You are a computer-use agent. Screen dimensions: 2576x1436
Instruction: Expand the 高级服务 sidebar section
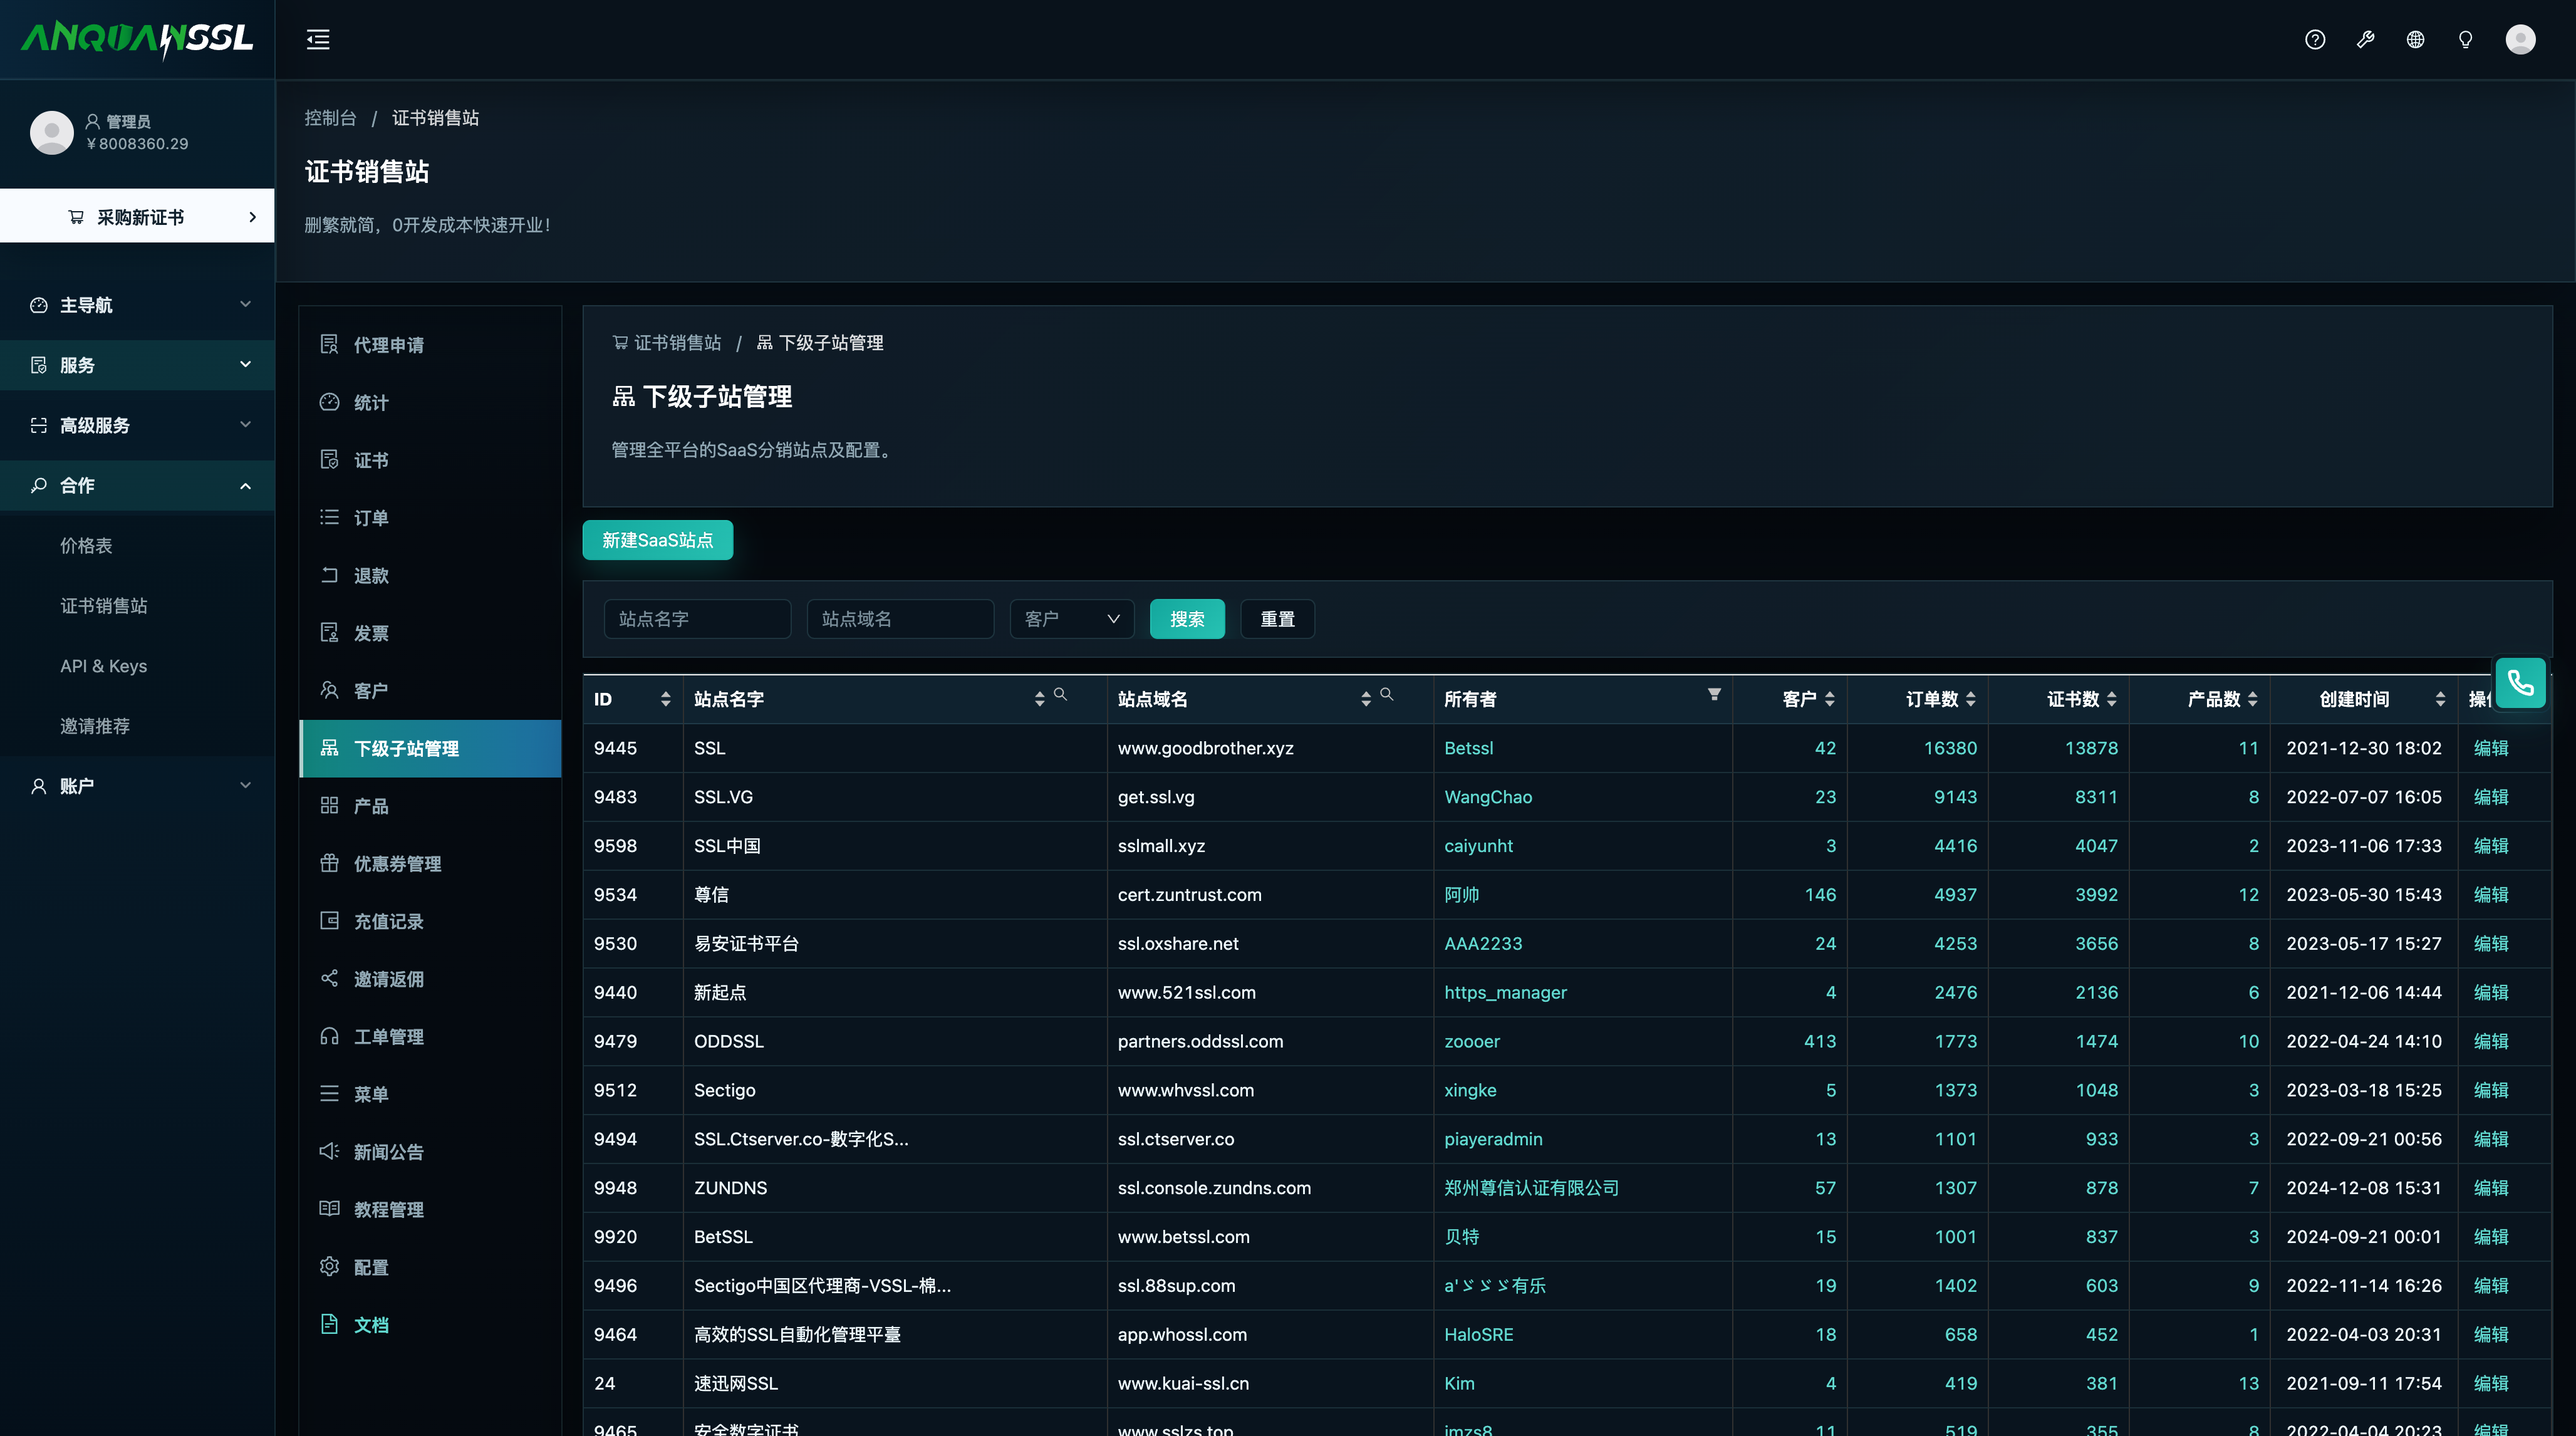pyautogui.click(x=137, y=425)
